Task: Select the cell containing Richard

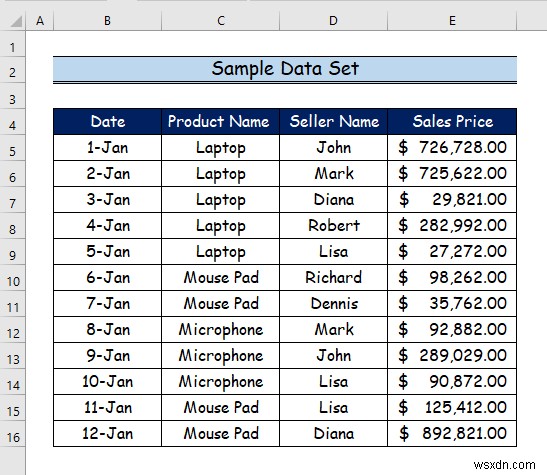Action: tap(334, 278)
